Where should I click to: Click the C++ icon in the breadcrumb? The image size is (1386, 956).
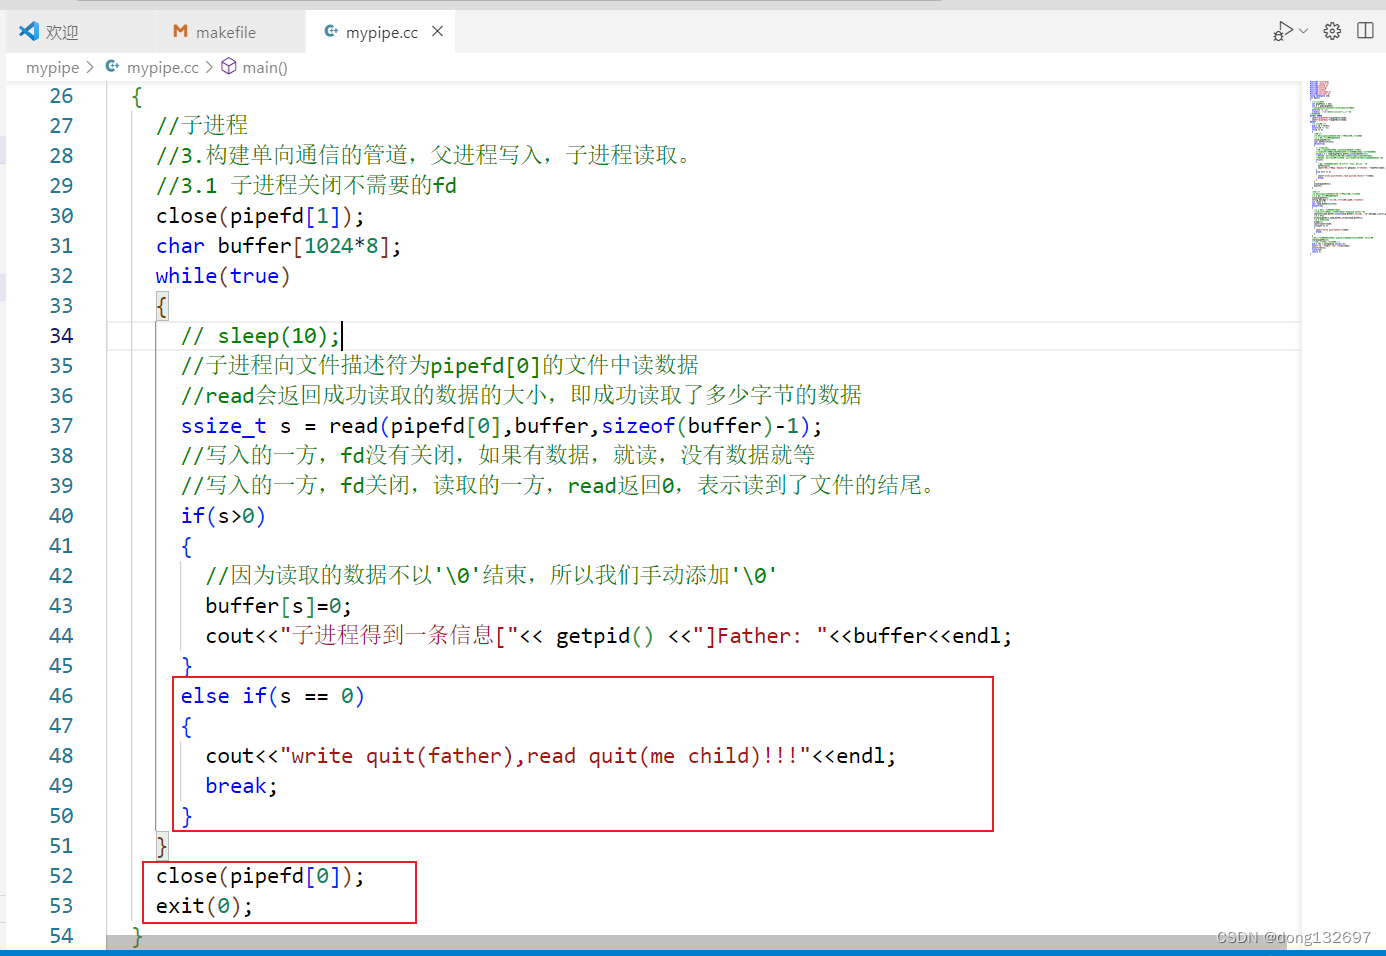tap(112, 66)
